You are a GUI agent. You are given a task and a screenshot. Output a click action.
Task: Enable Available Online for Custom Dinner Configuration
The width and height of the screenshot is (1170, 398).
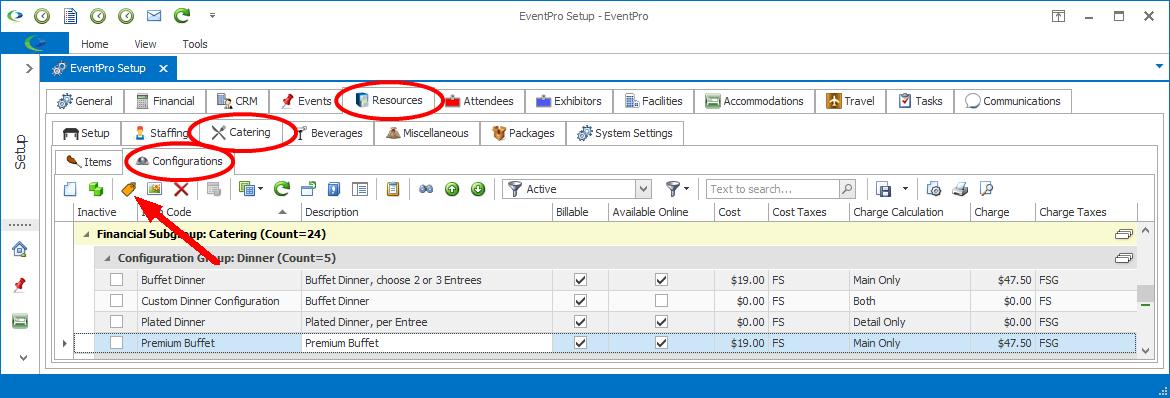pyautogui.click(x=661, y=301)
